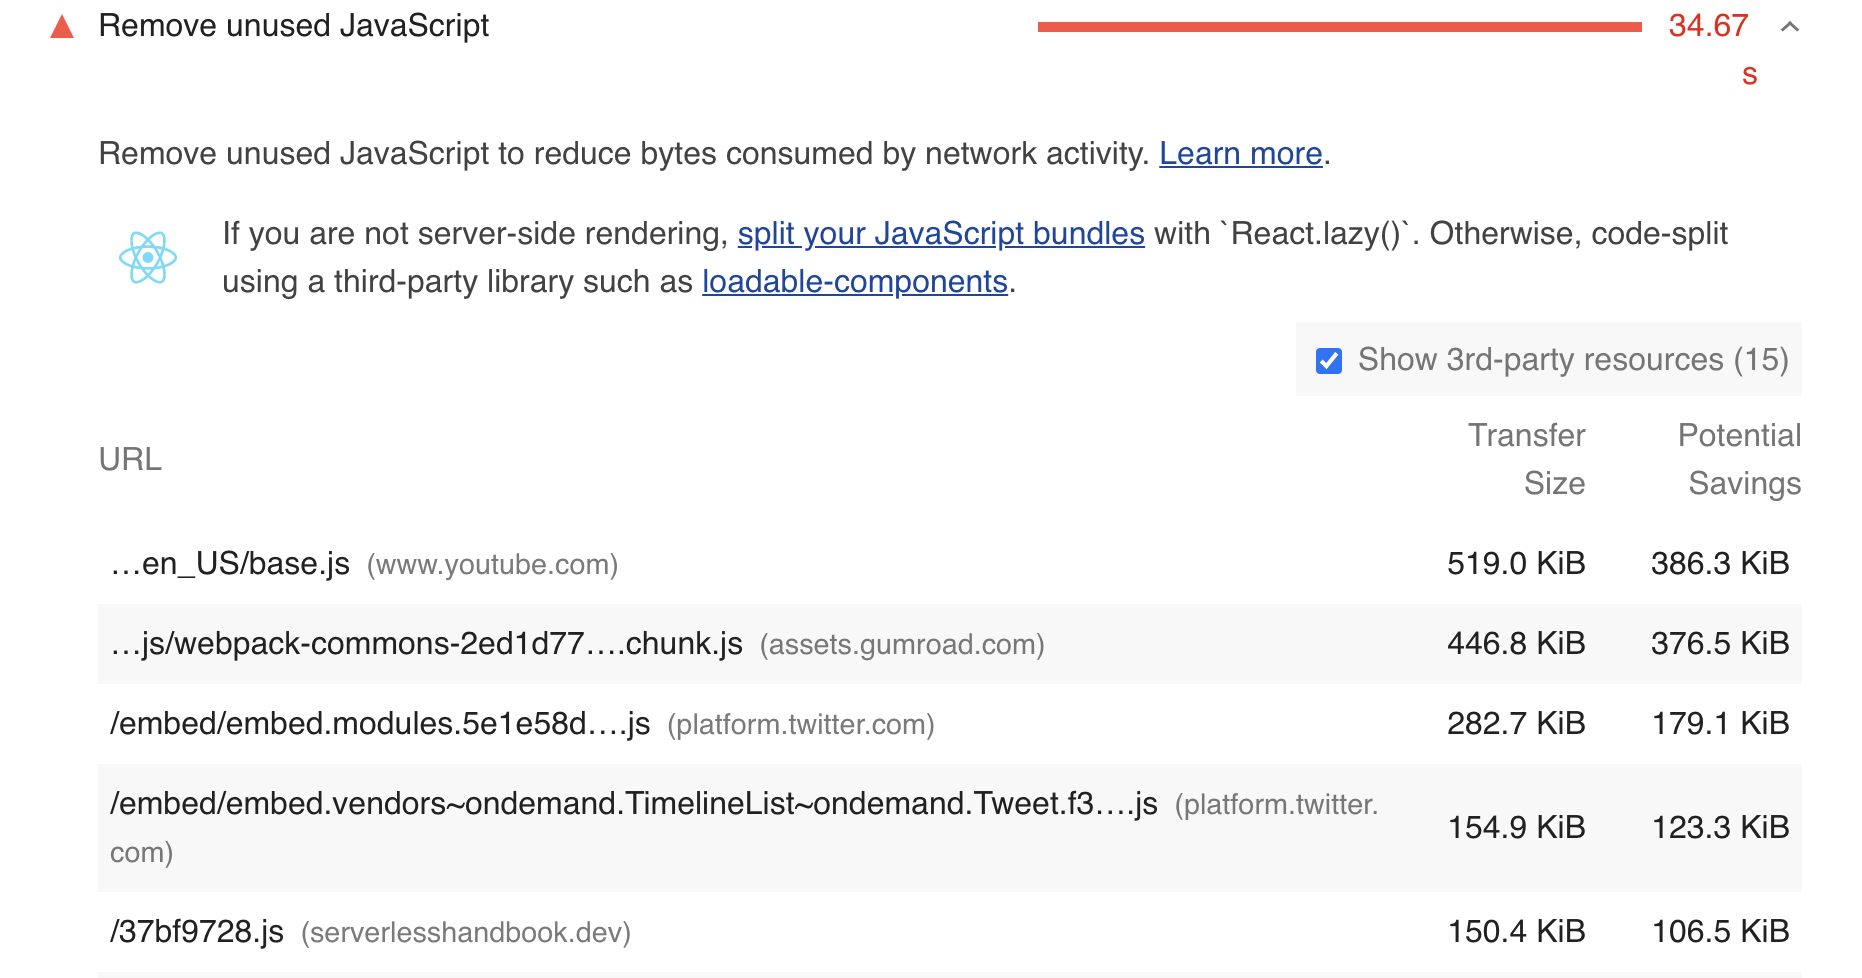Uncheck Show 3rd-party resources checkbox

coord(1329,360)
